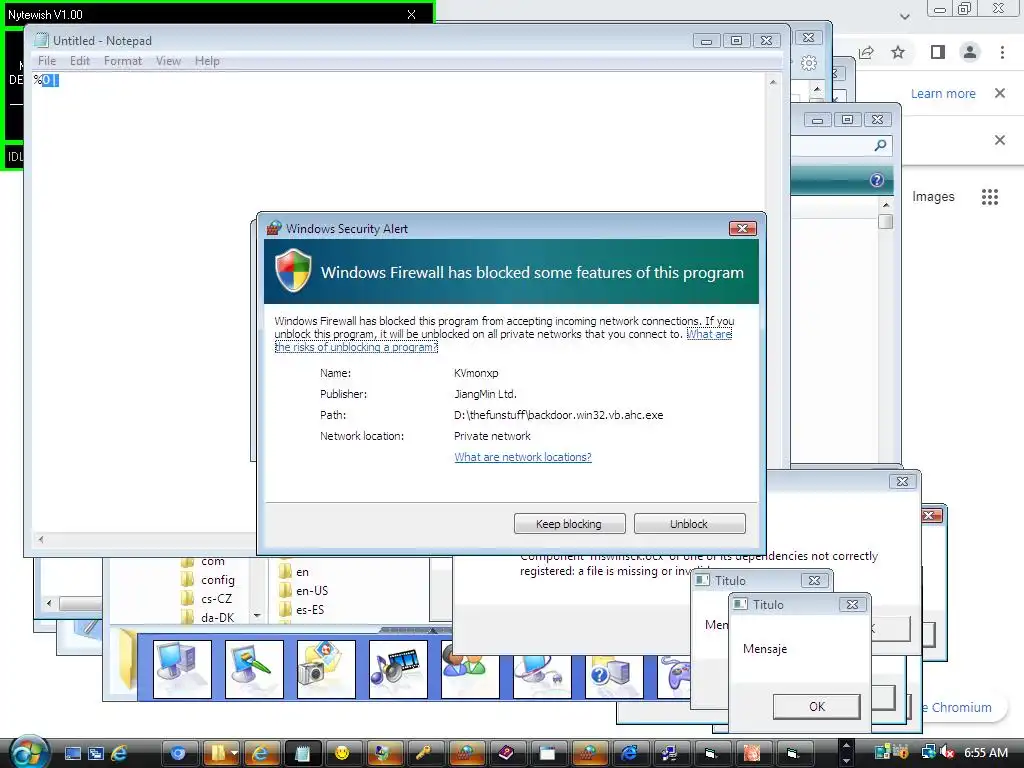Image resolution: width=1024 pixels, height=768 pixels.
Task: Open Notepad's File menu
Action: (x=47, y=61)
